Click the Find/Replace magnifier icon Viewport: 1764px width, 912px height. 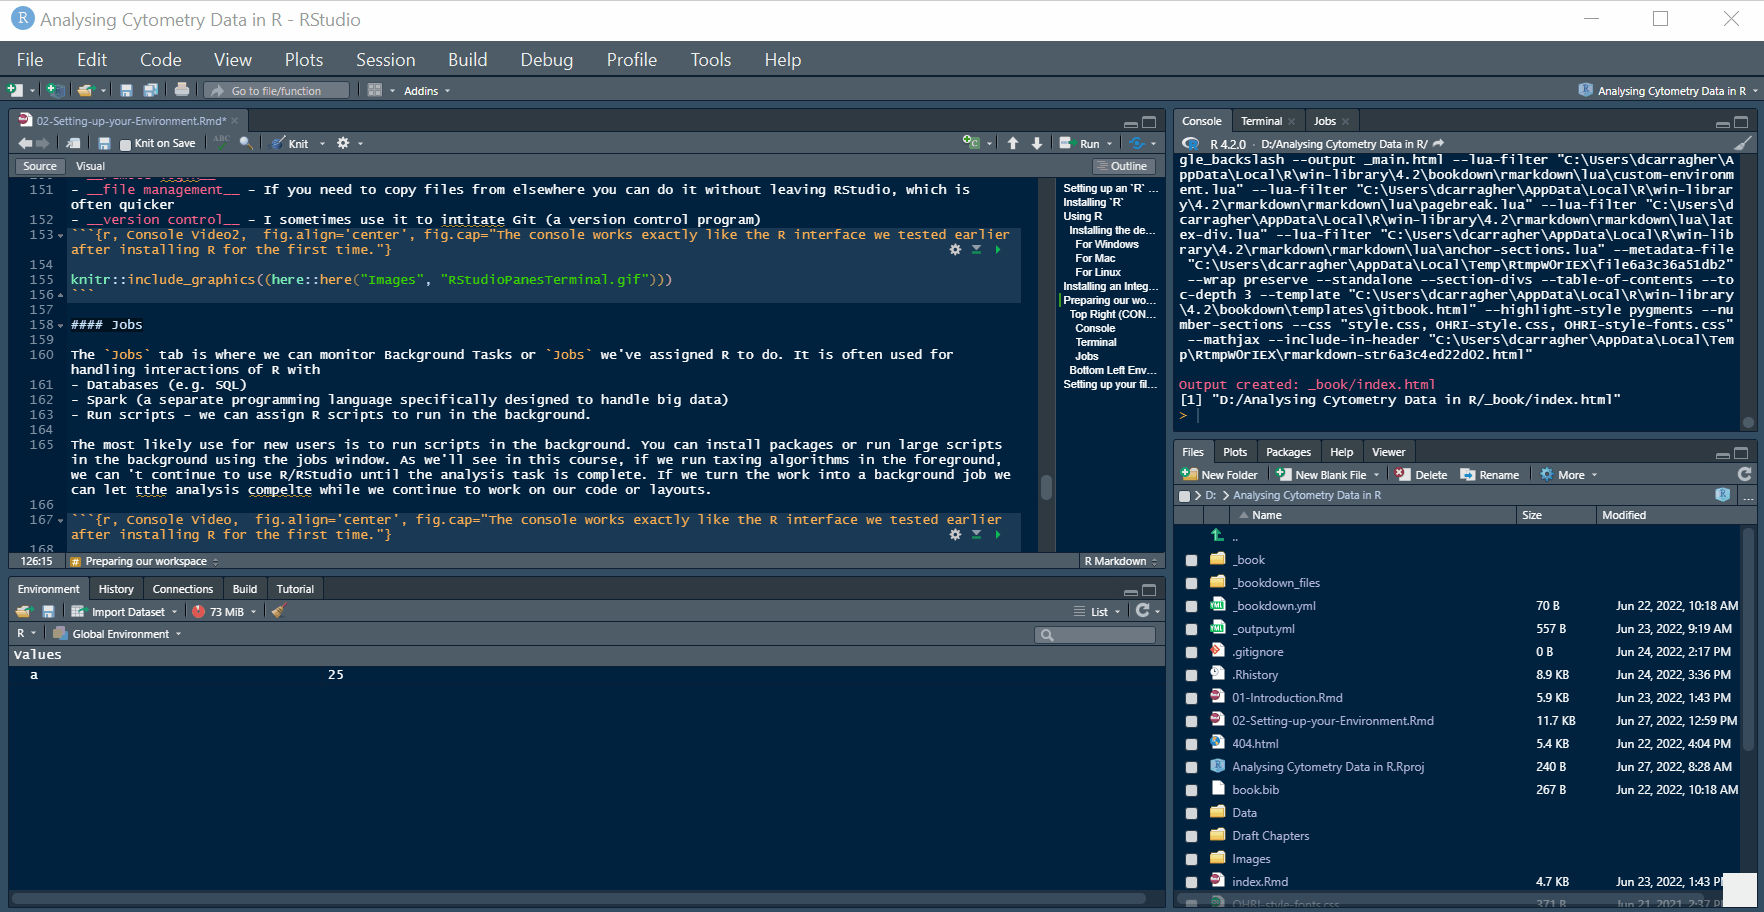pos(246,143)
